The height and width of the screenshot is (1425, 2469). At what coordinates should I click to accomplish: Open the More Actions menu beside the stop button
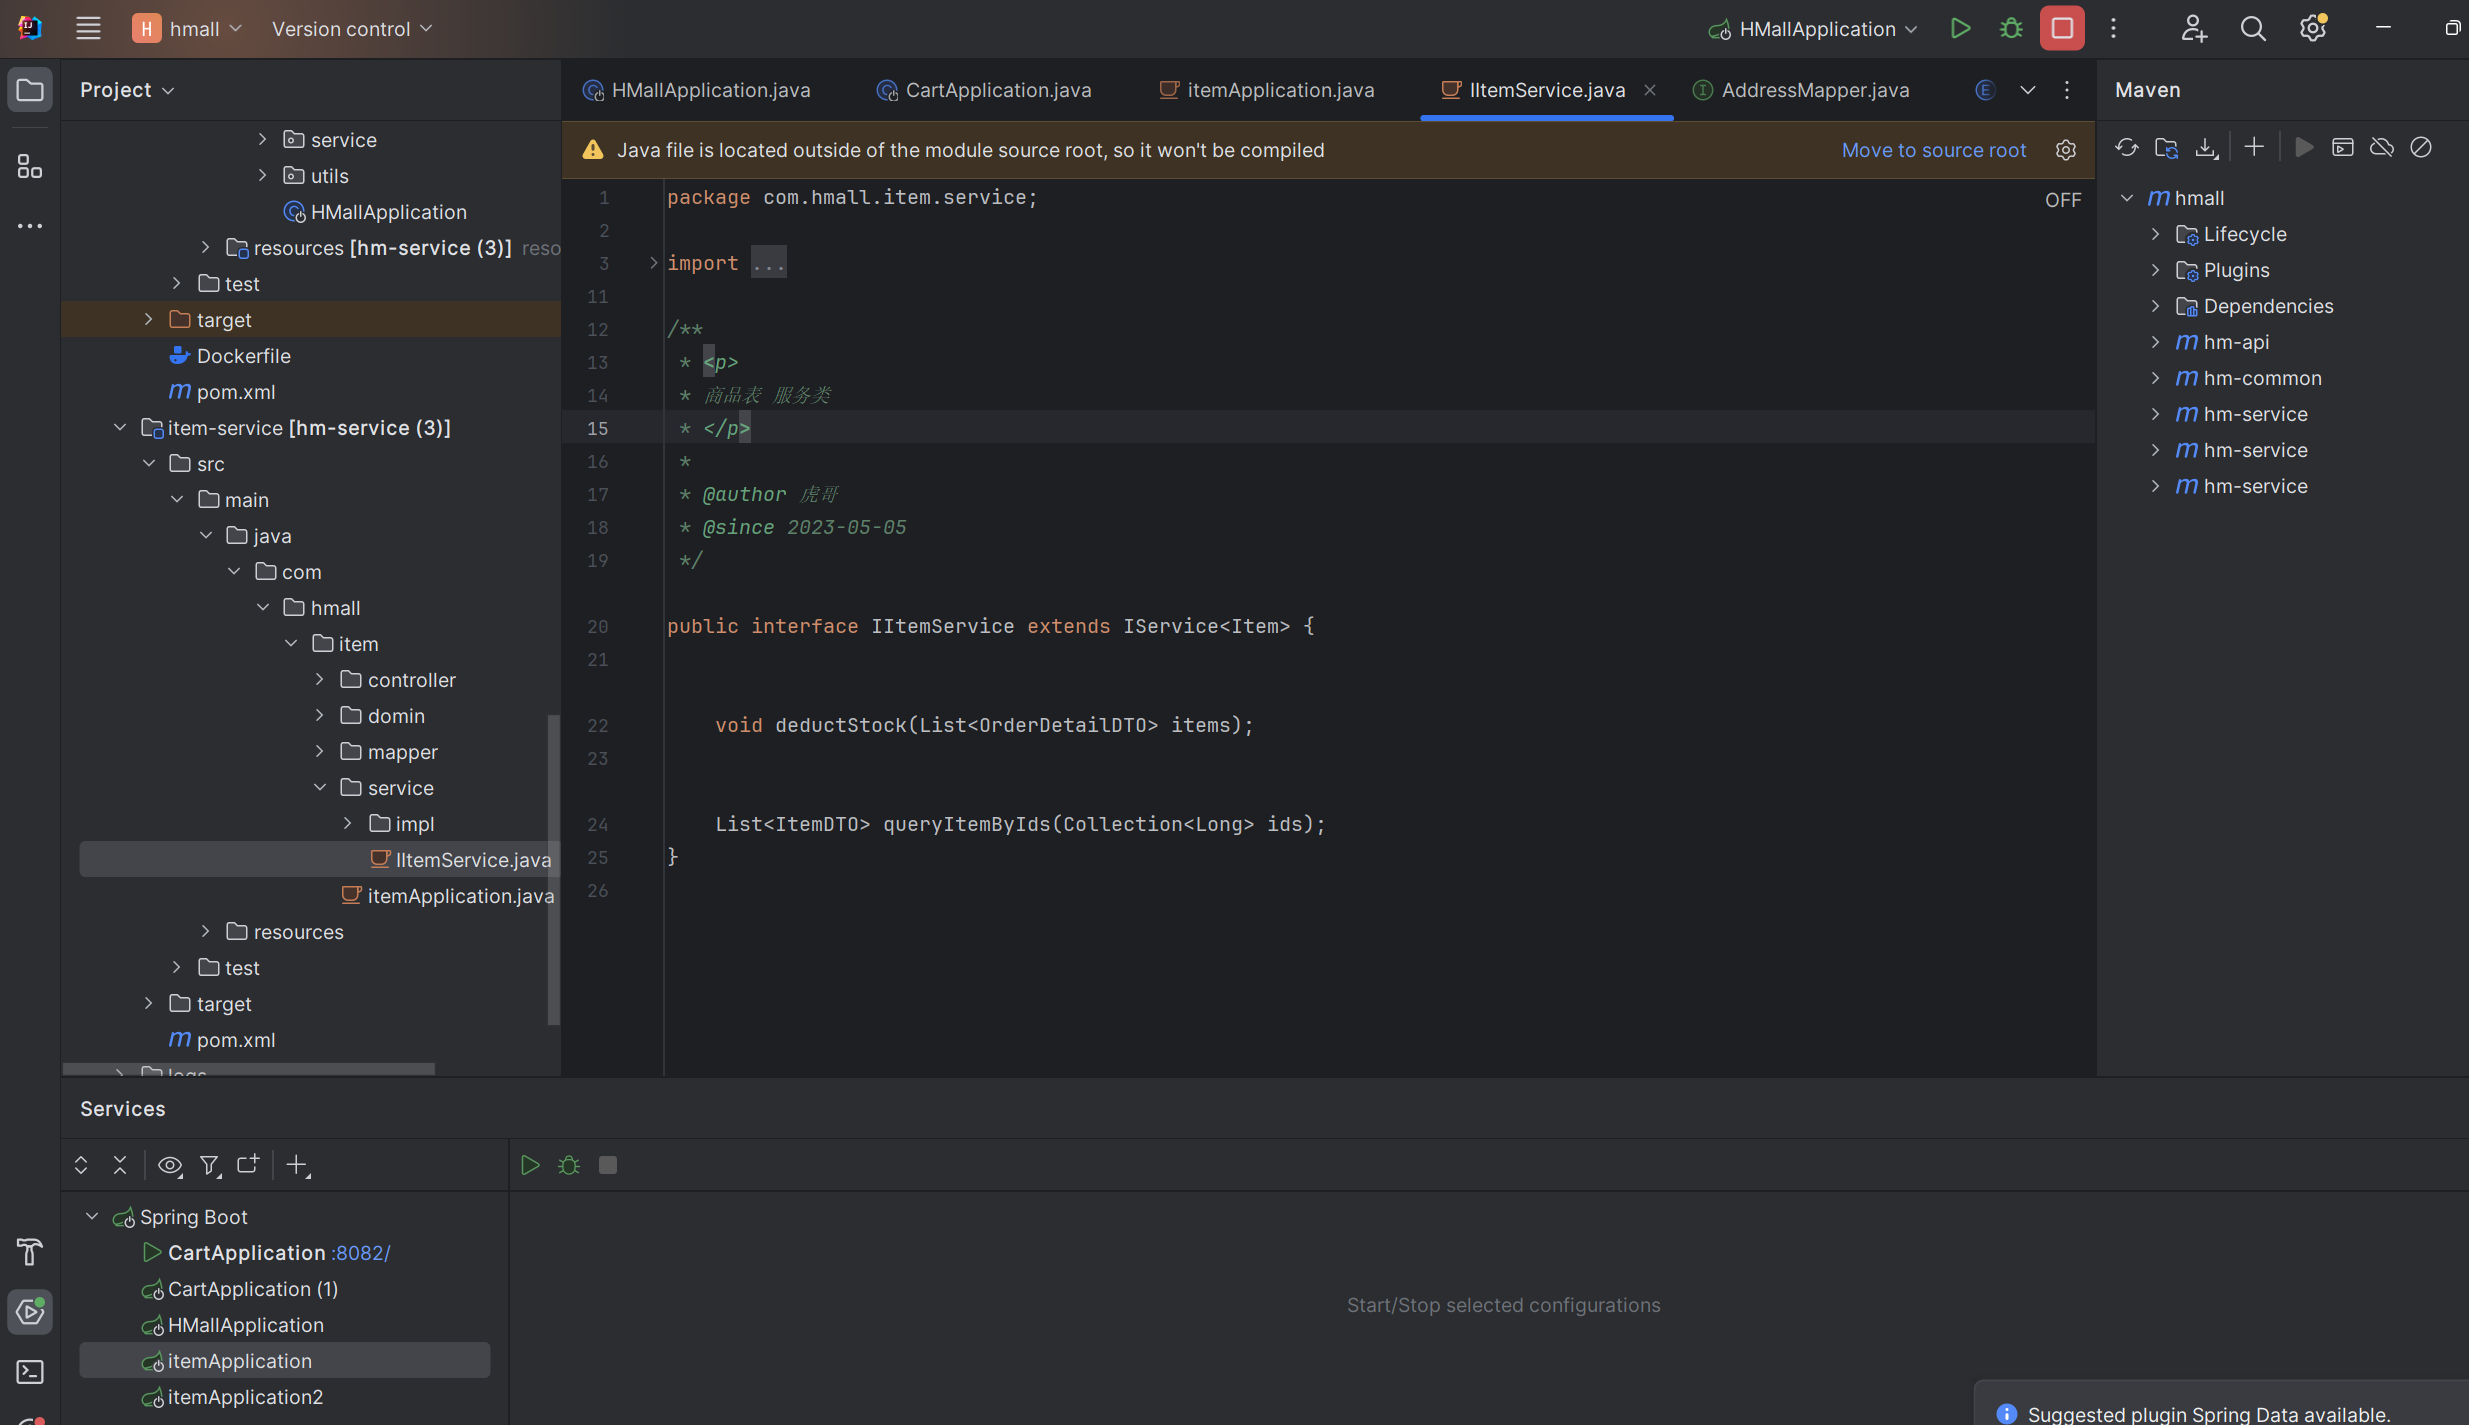click(x=2113, y=28)
